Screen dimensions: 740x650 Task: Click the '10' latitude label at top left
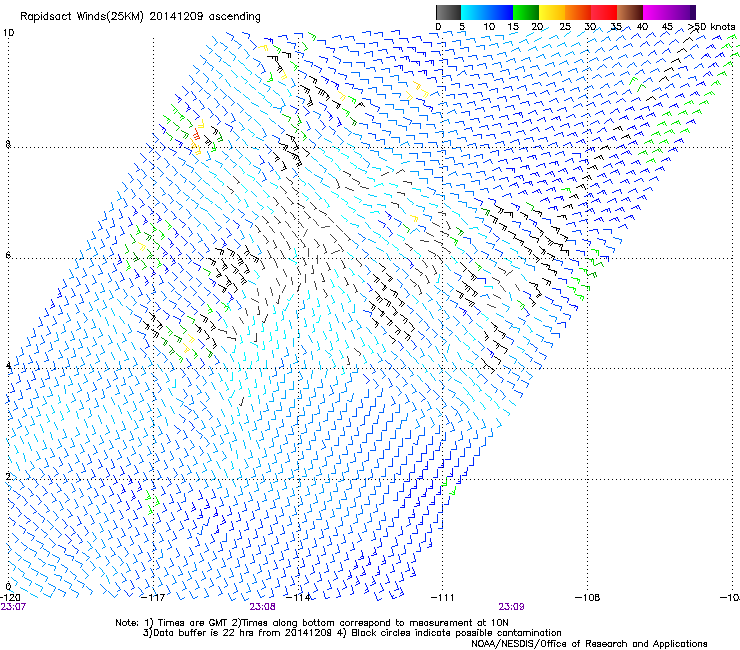click(8, 33)
